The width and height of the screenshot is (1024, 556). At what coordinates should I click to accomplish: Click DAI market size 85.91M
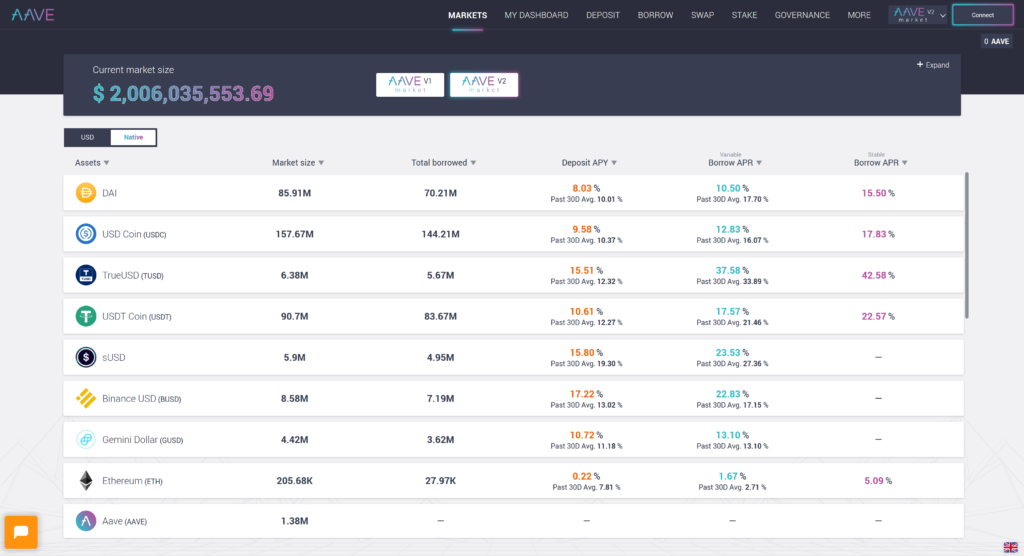point(295,193)
